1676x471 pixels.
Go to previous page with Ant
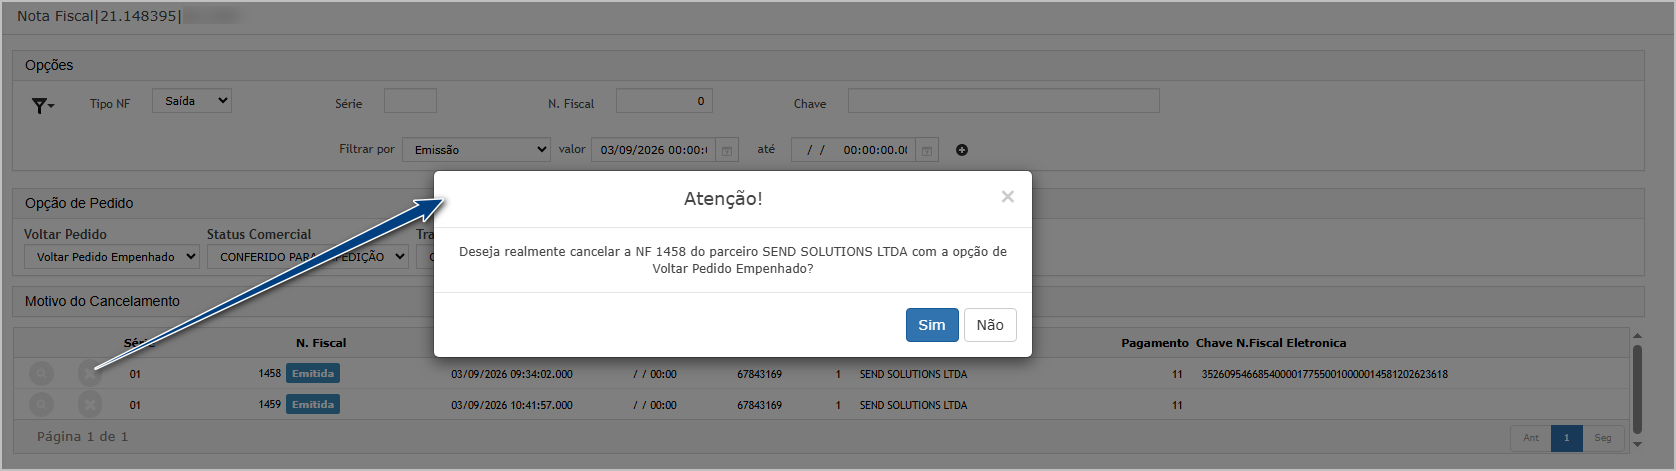click(1531, 438)
